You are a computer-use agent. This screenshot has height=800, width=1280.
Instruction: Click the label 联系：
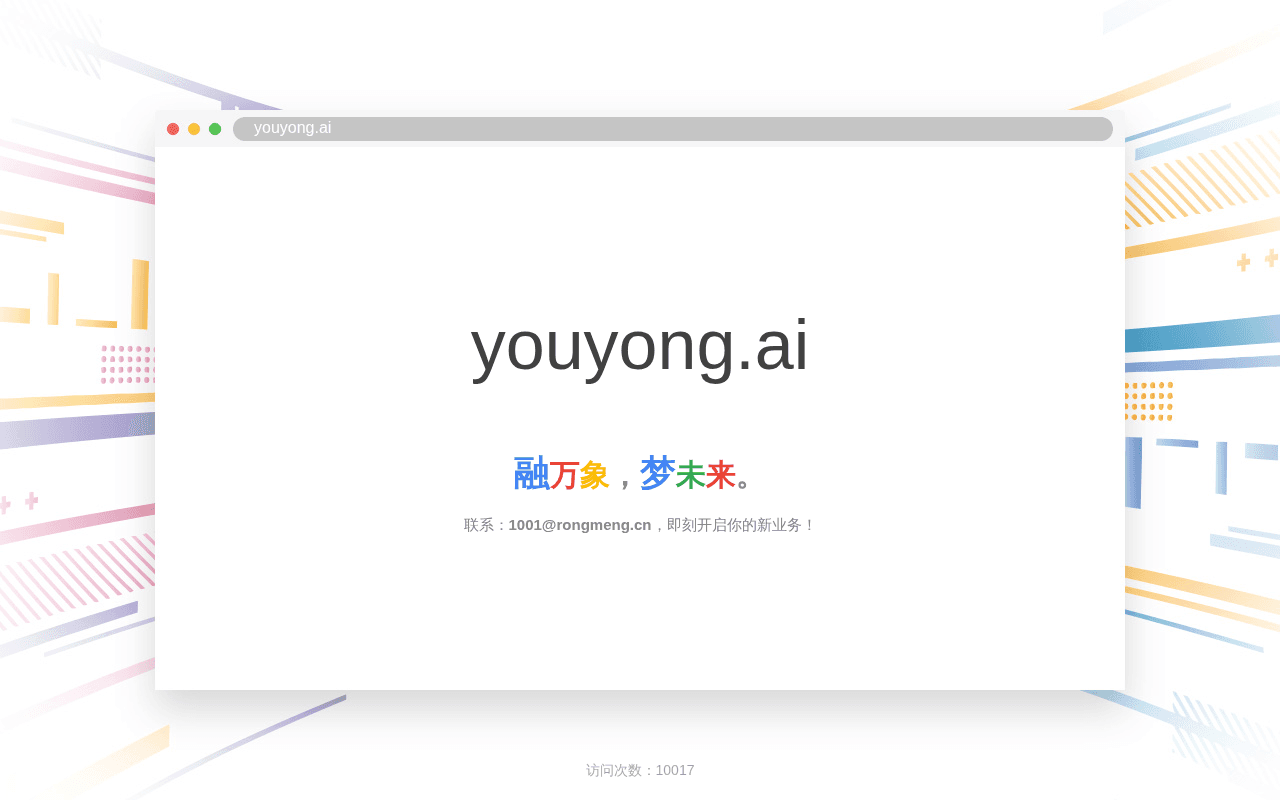point(486,525)
